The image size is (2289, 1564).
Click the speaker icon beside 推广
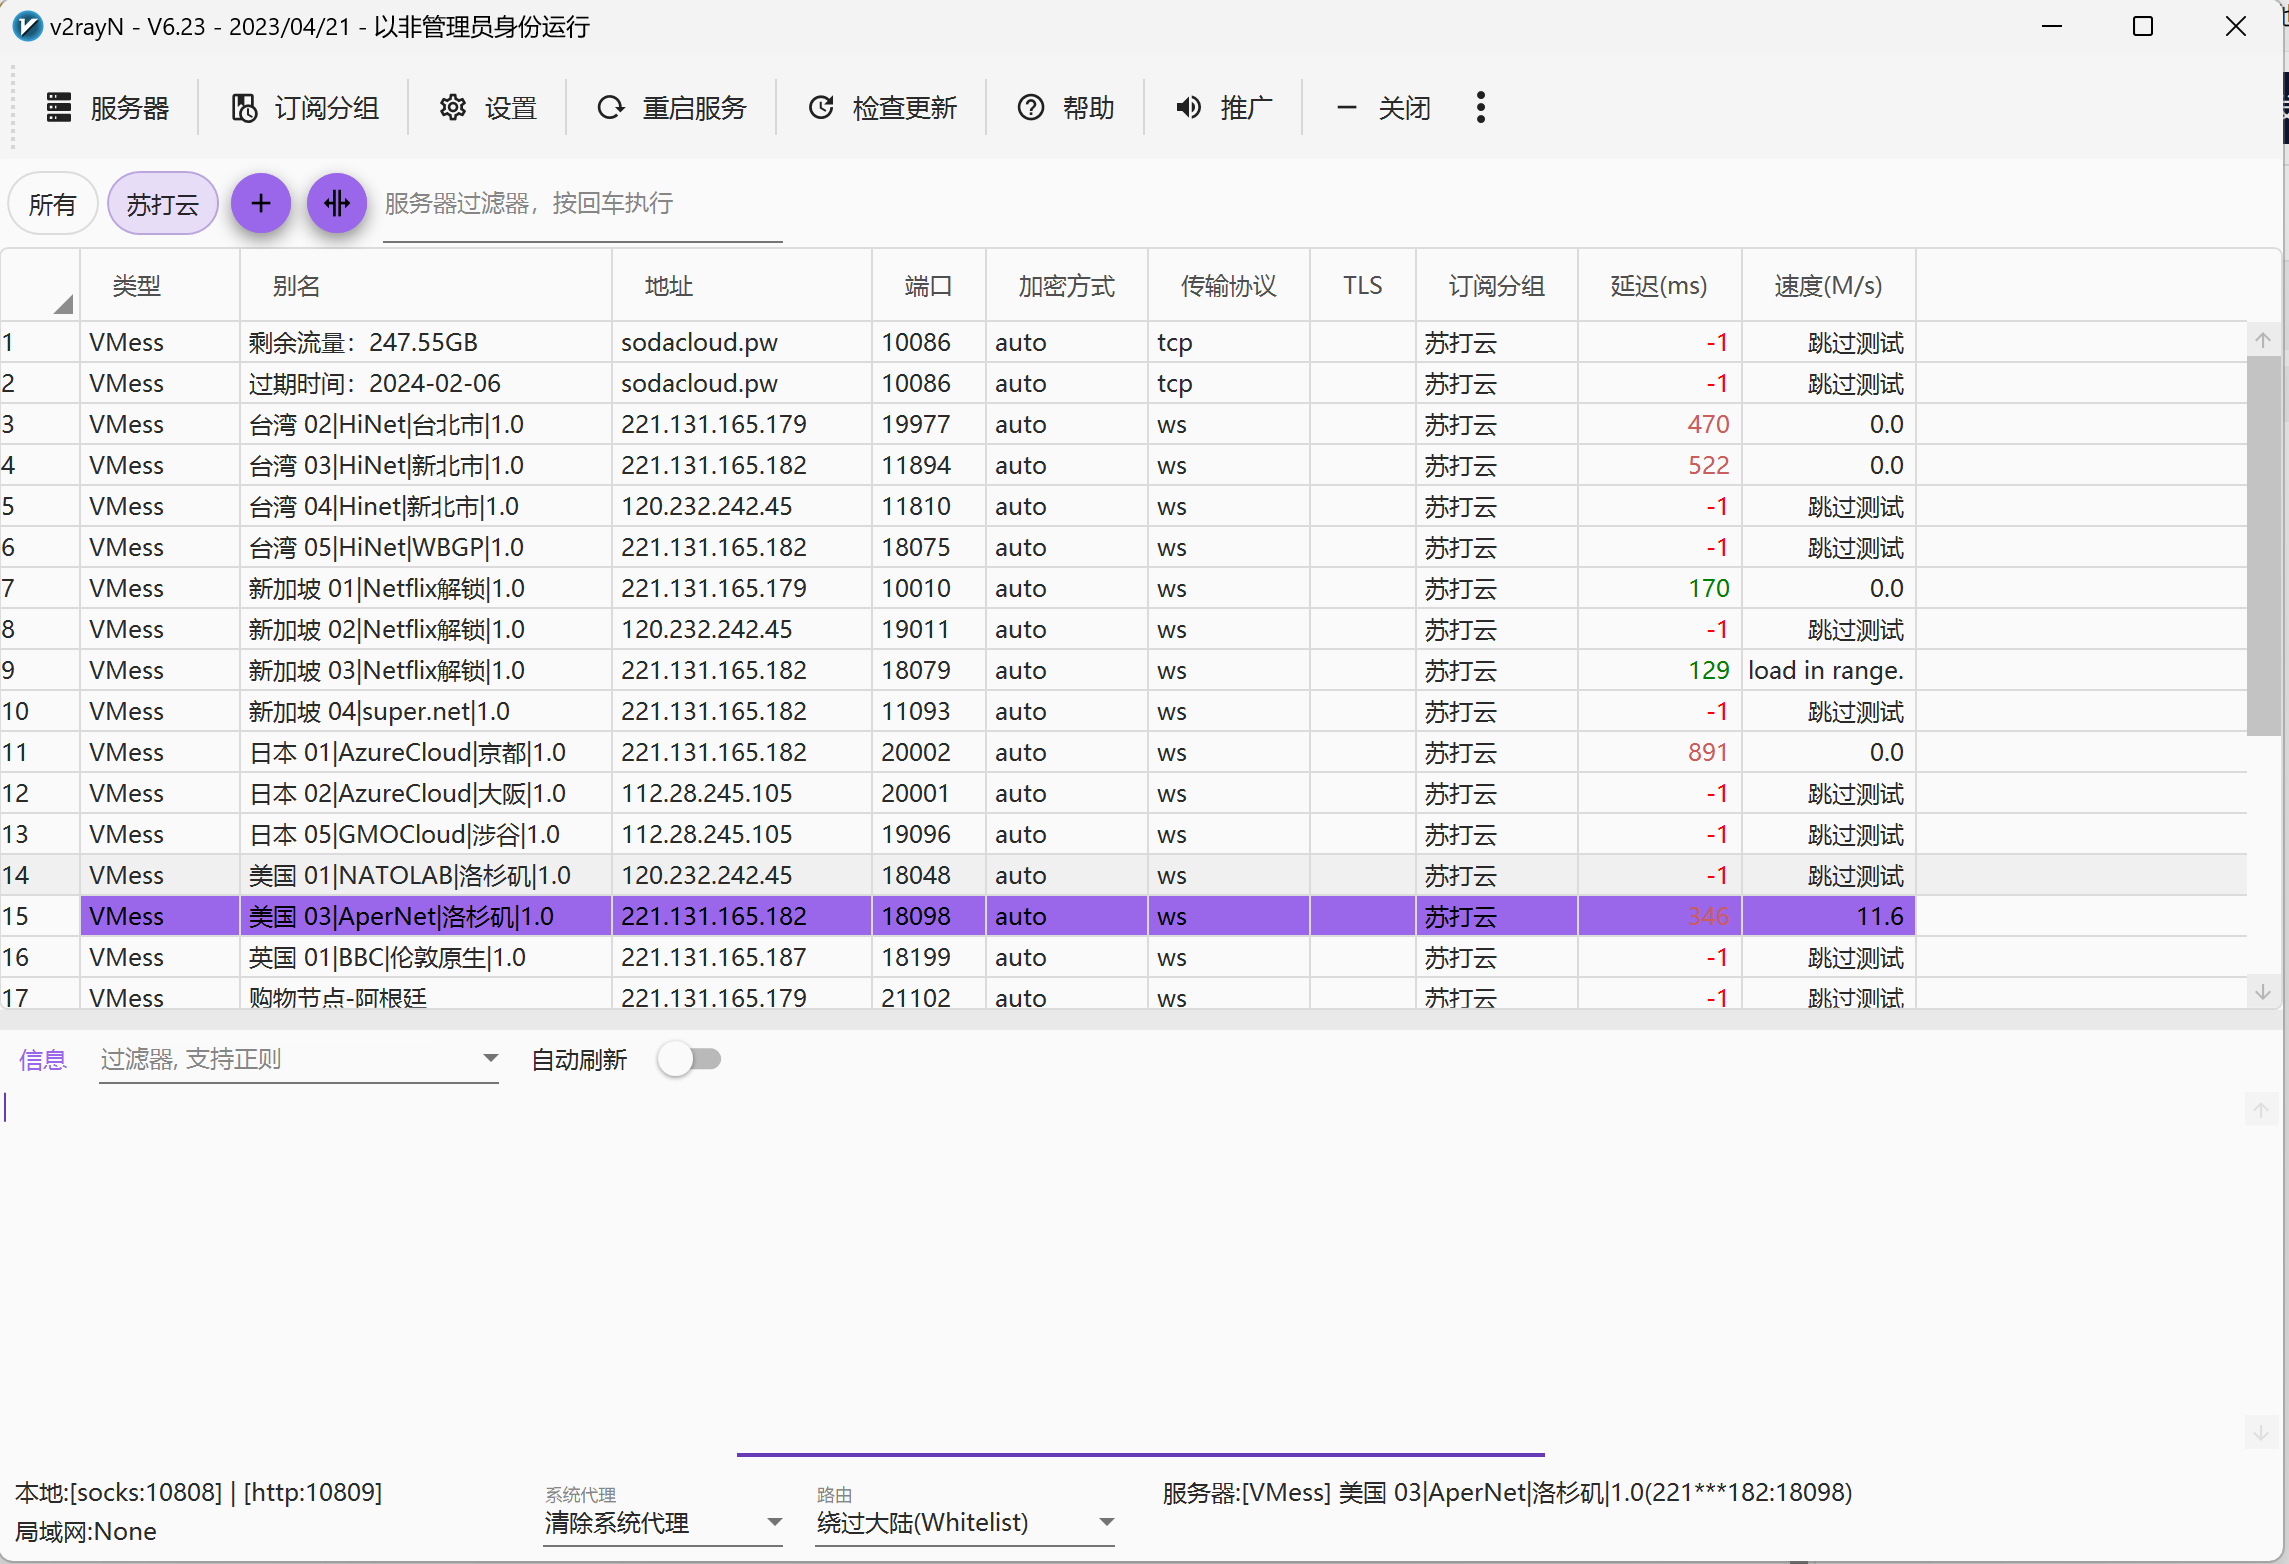pyautogui.click(x=1188, y=107)
